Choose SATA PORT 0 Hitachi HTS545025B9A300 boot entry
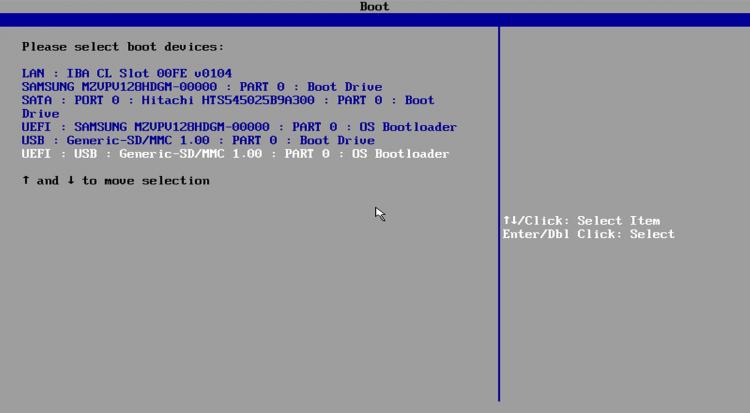The height and width of the screenshot is (413, 750). click(228, 107)
